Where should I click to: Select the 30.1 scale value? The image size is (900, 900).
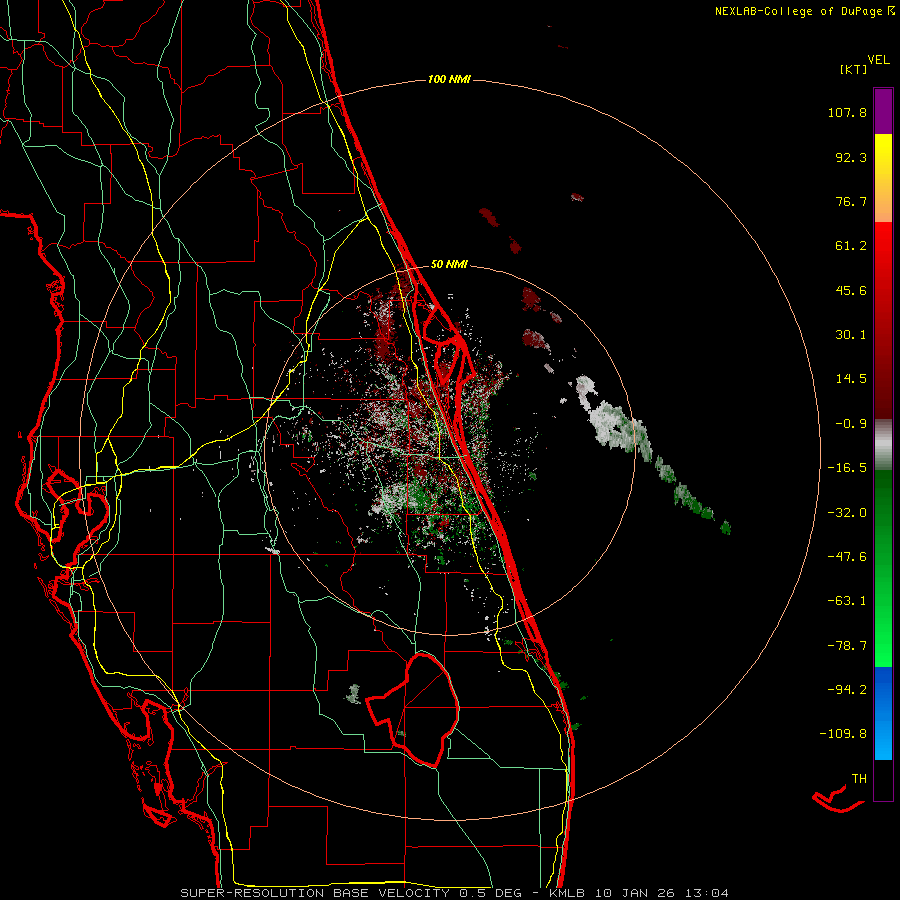coord(851,335)
